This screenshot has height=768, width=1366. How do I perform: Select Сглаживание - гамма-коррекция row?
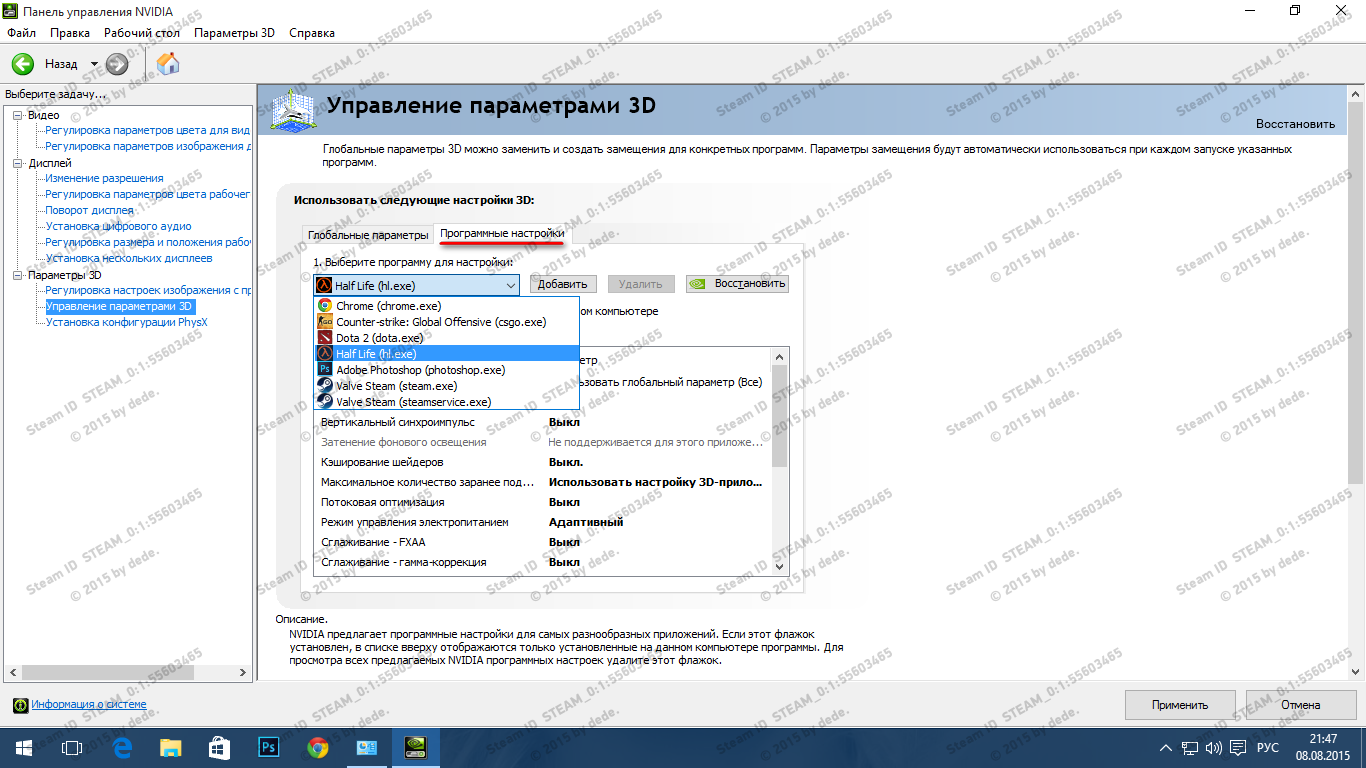[543, 562]
